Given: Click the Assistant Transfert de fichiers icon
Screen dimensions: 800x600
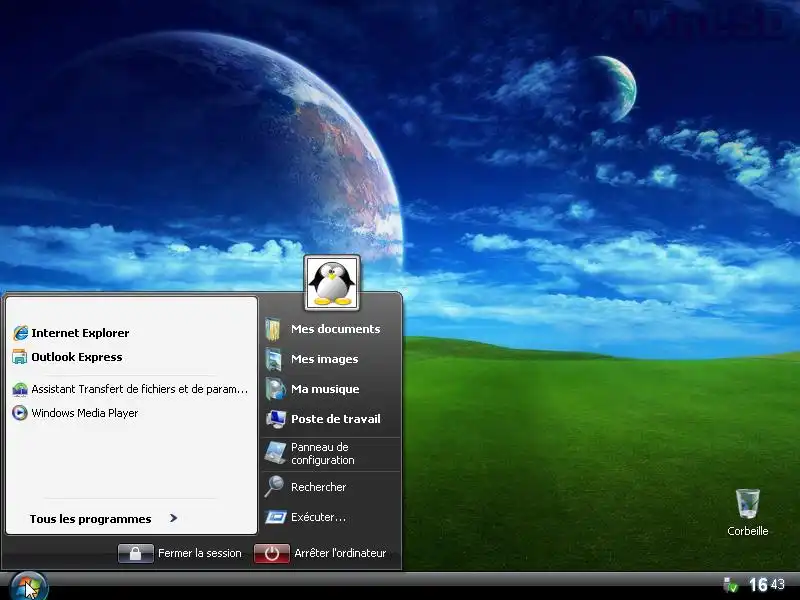Looking at the screenshot, I should tap(19, 389).
